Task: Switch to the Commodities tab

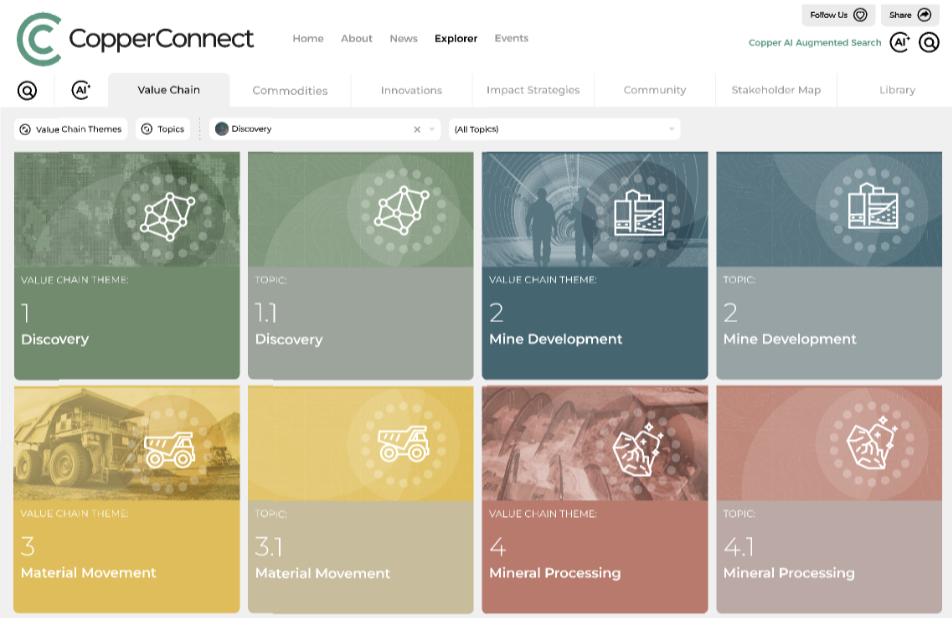Action: (x=290, y=90)
